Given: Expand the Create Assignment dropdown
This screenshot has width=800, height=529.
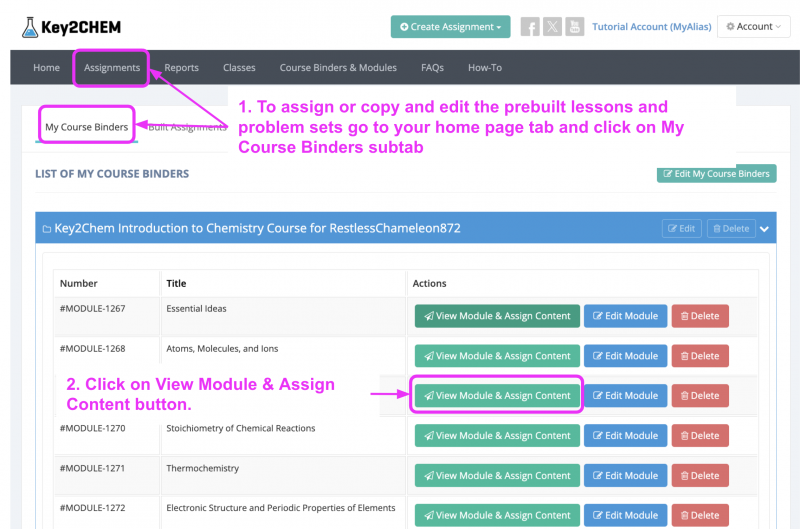Looking at the screenshot, I should (x=451, y=27).
